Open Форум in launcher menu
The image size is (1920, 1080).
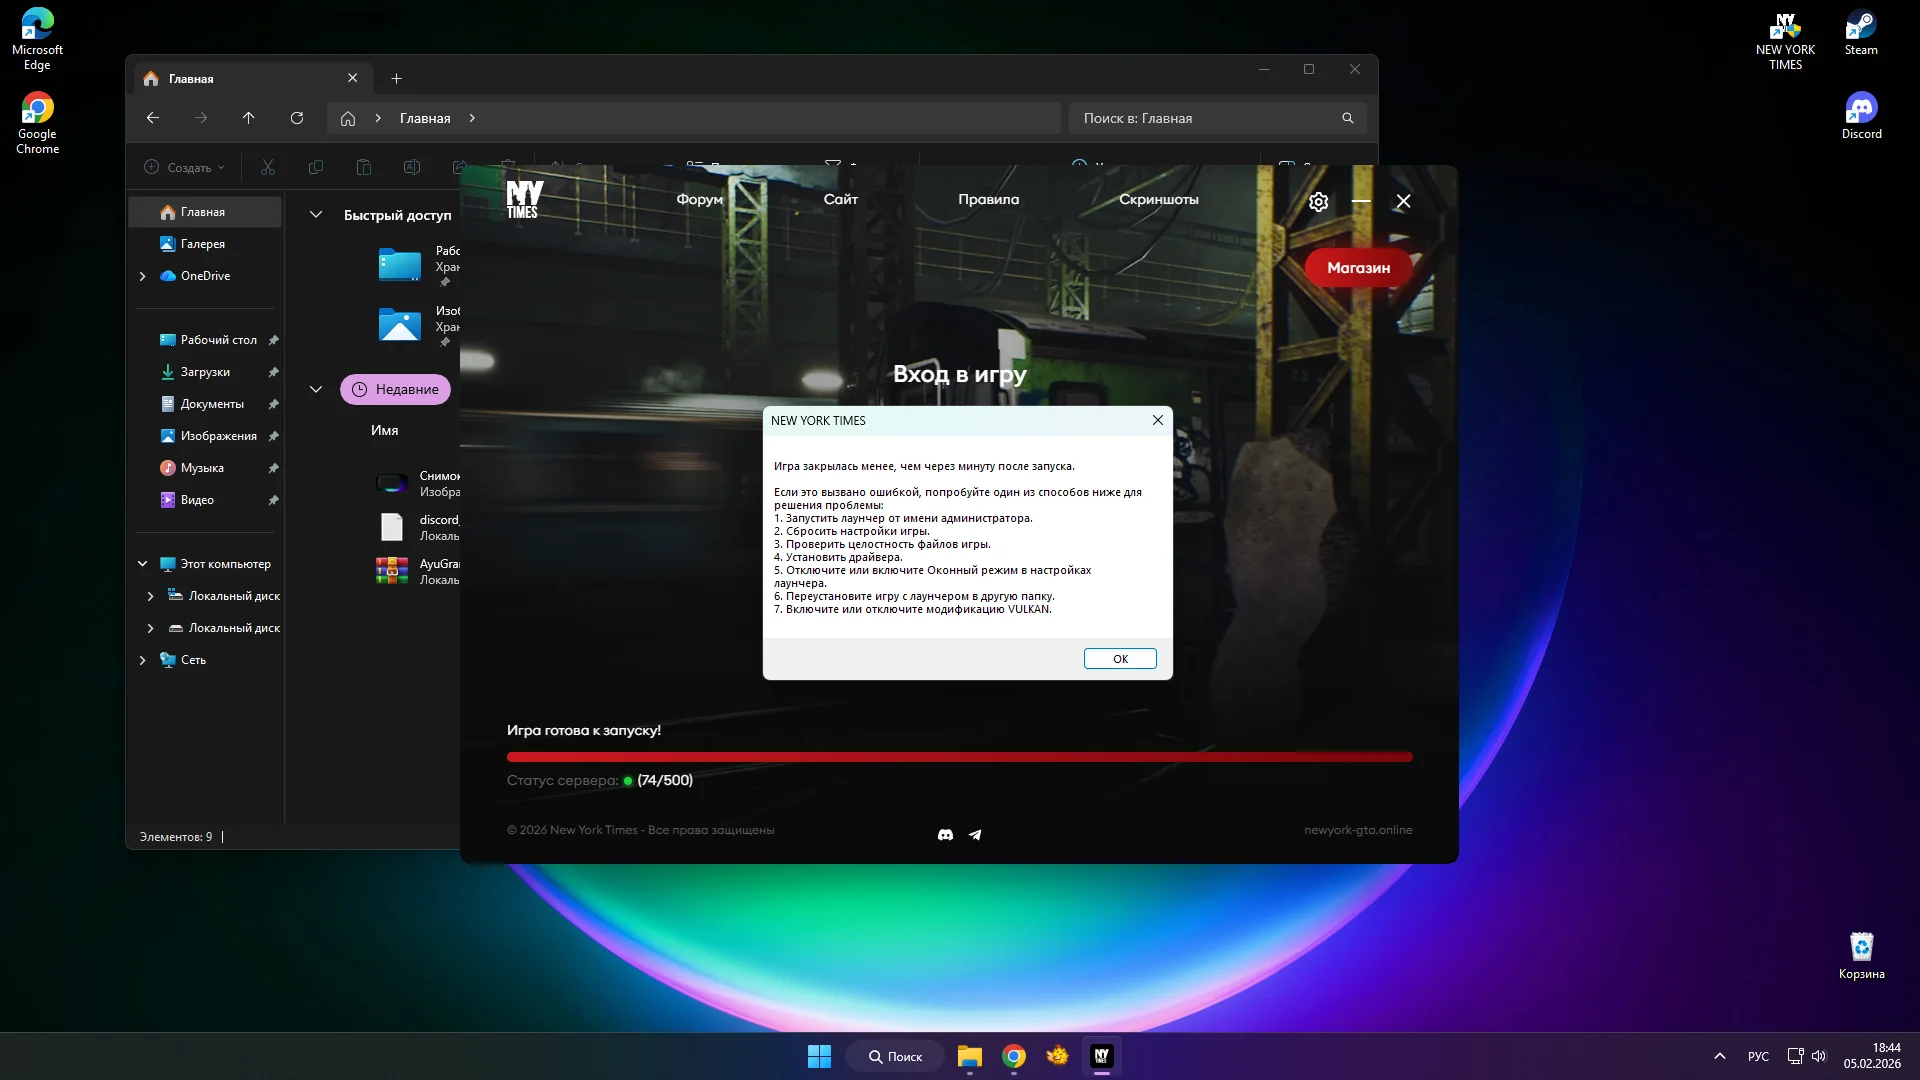pyautogui.click(x=699, y=199)
